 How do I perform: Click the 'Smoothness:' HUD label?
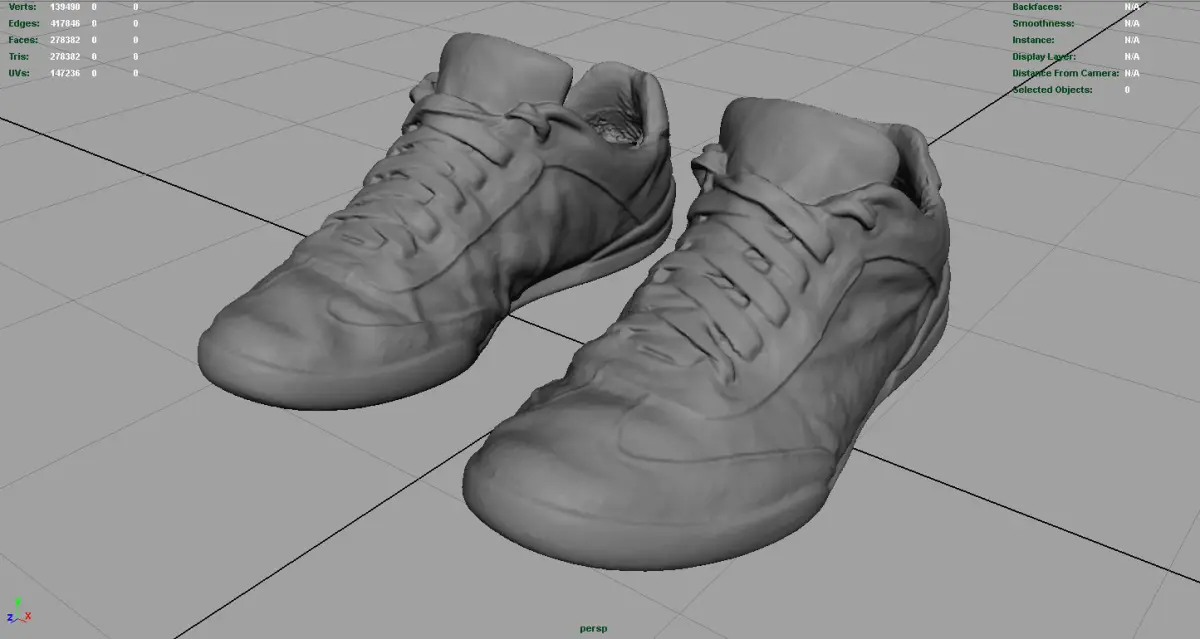1043,24
